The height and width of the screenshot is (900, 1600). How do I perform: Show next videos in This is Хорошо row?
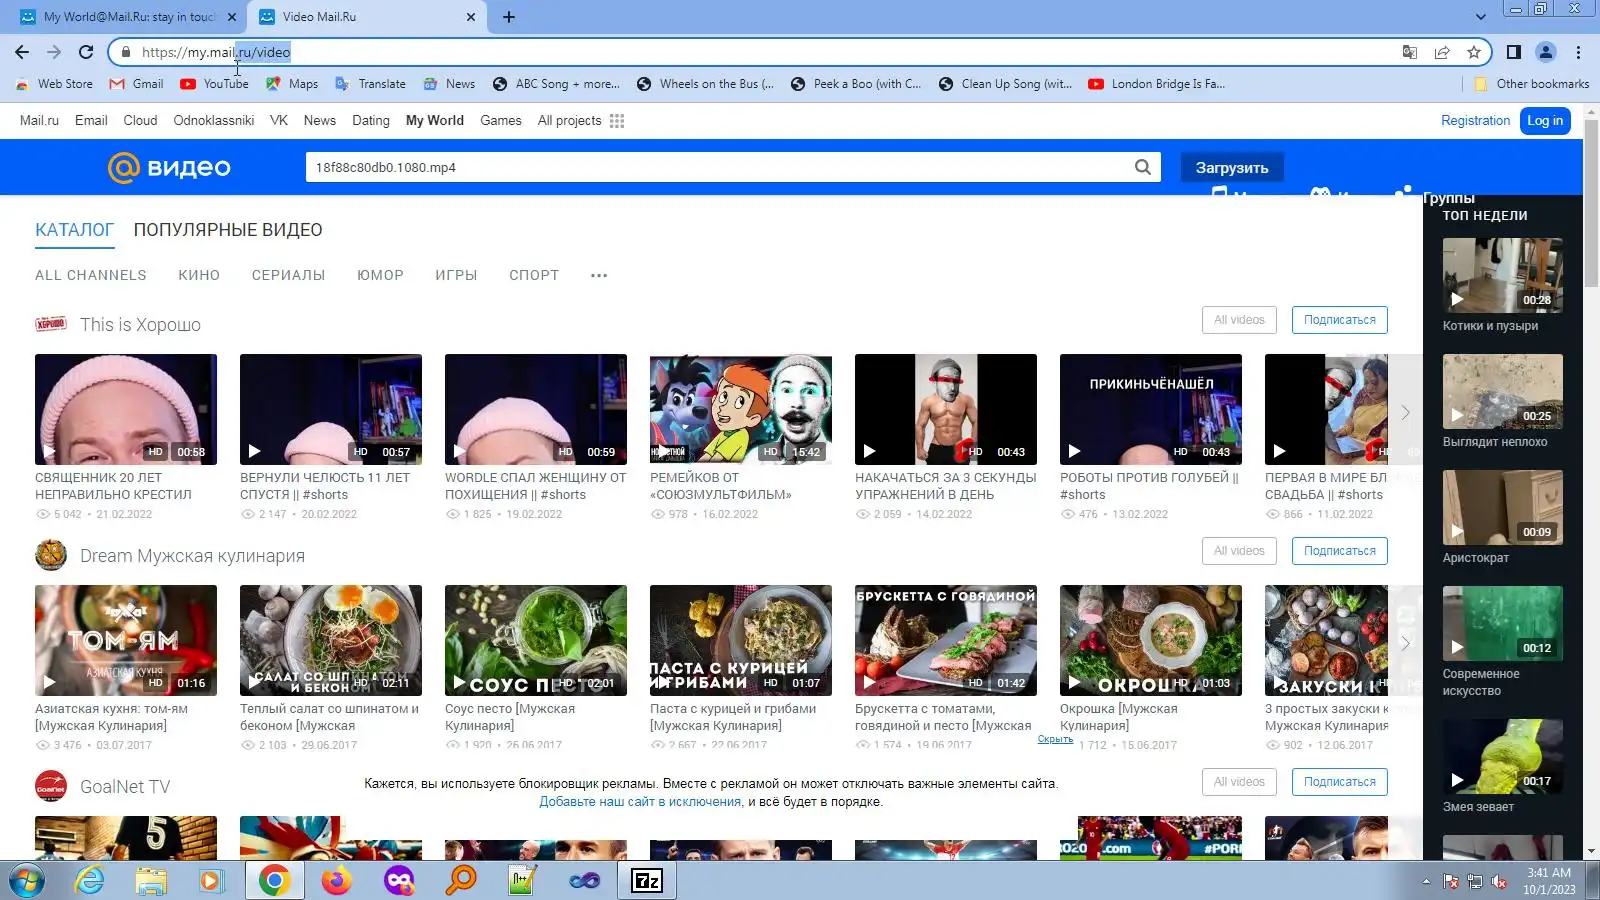coord(1405,412)
